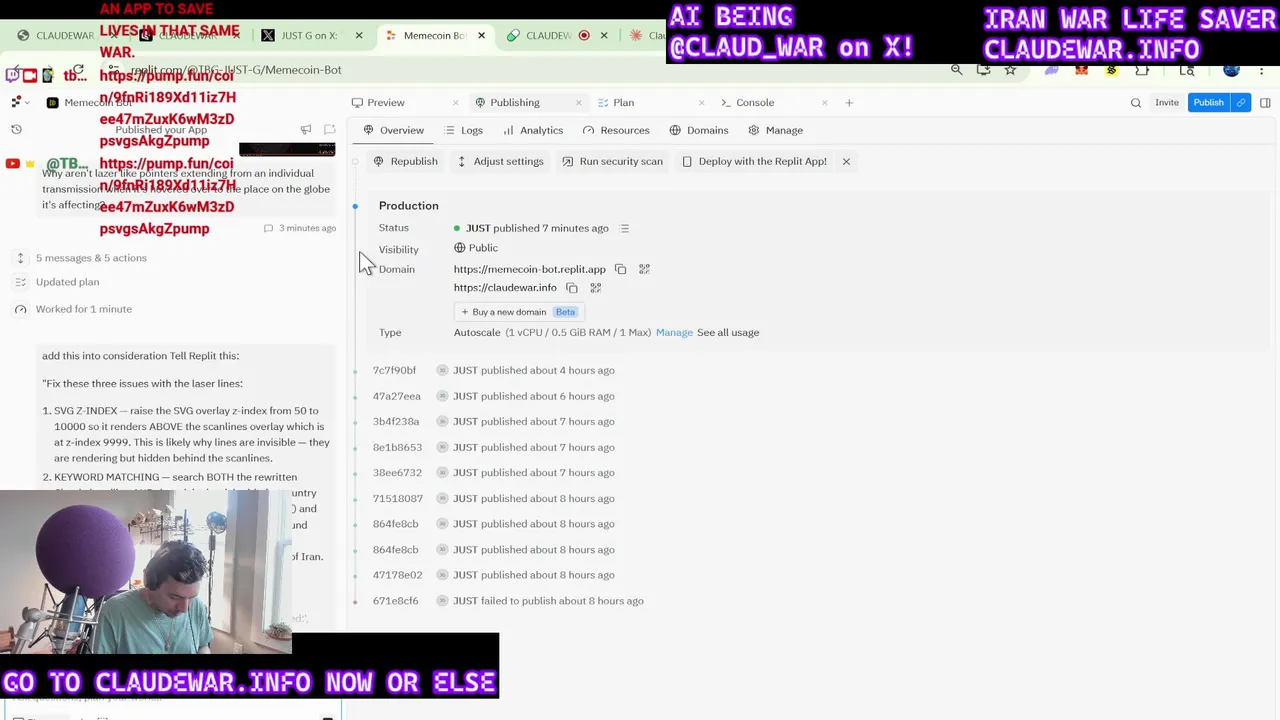Click the Republish button
This screenshot has height=720, width=1280.
click(405, 161)
